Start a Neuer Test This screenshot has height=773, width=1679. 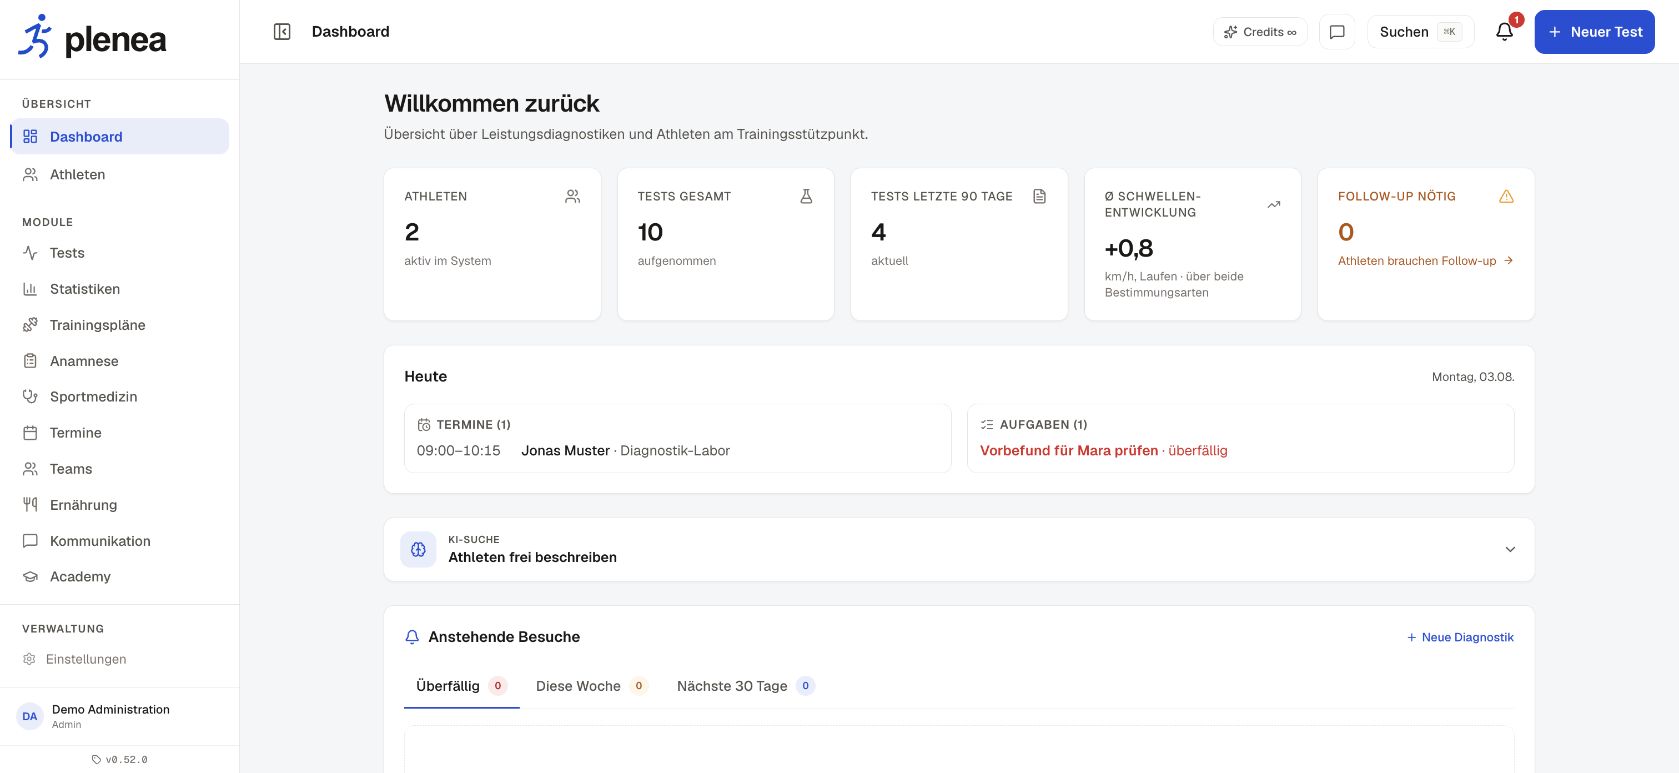point(1594,32)
